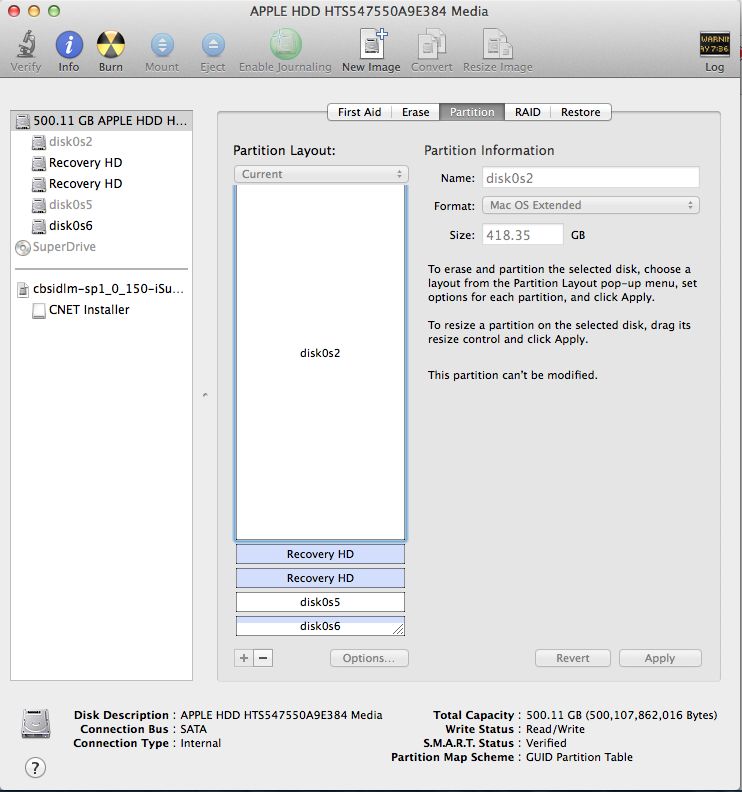Select disk0s5 block in partition map
The width and height of the screenshot is (742, 792).
320,602
